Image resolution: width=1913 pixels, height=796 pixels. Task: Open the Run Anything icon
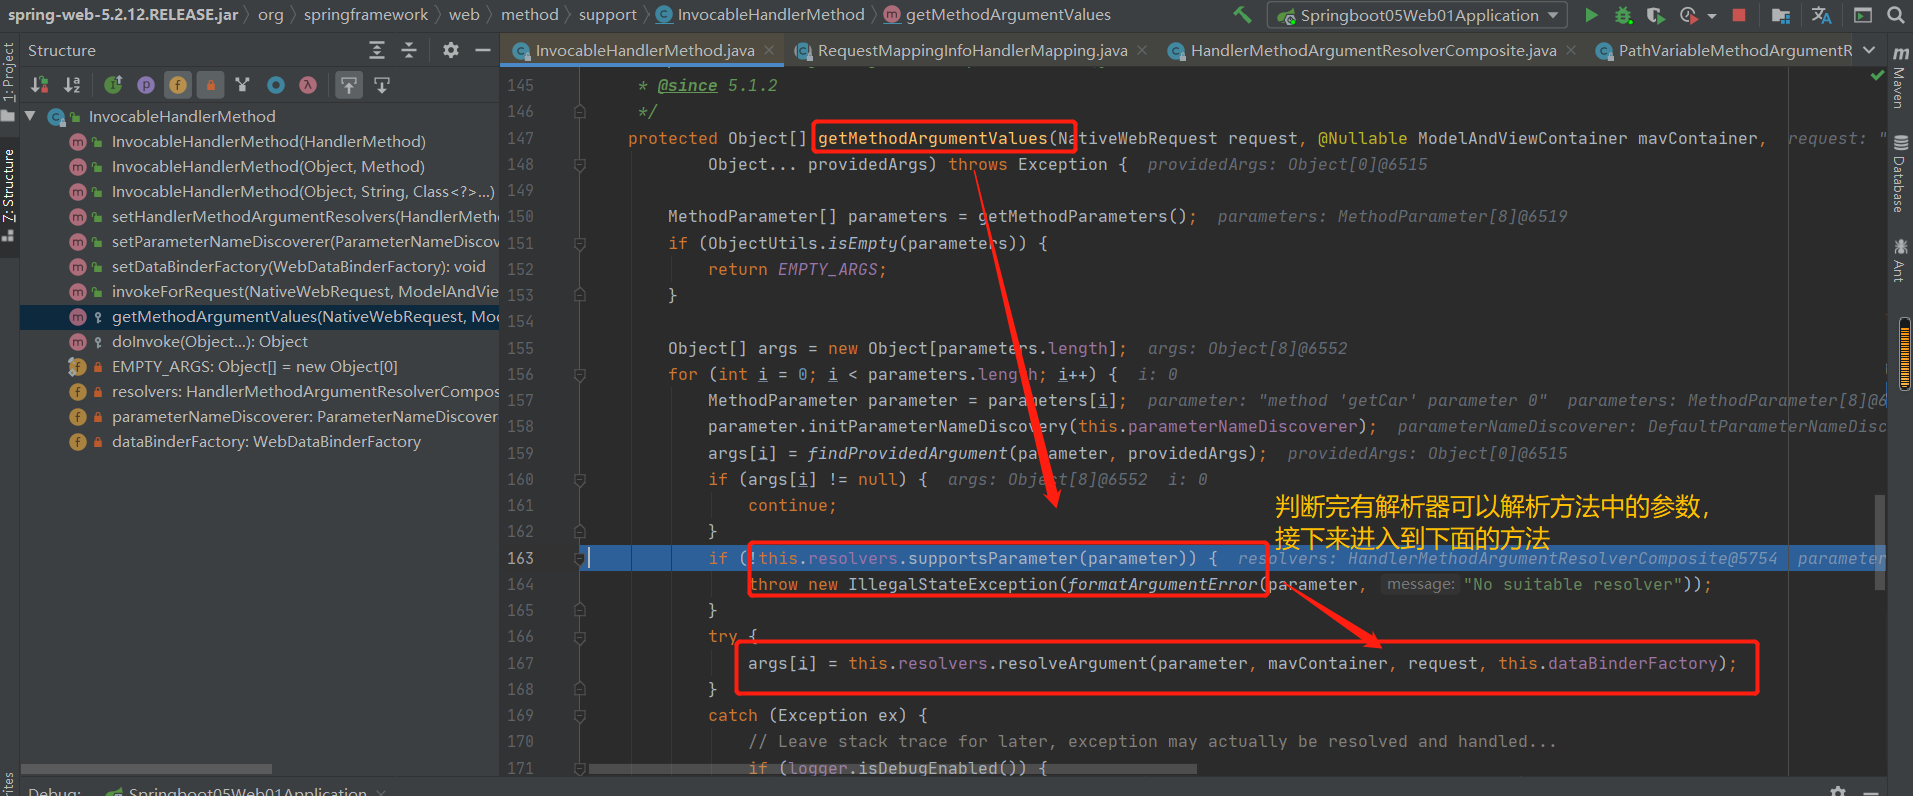[x=1862, y=15]
